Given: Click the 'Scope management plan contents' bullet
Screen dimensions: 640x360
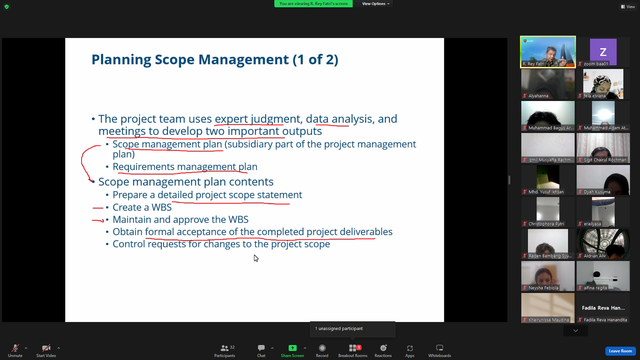Looking at the screenshot, I should tap(186, 182).
